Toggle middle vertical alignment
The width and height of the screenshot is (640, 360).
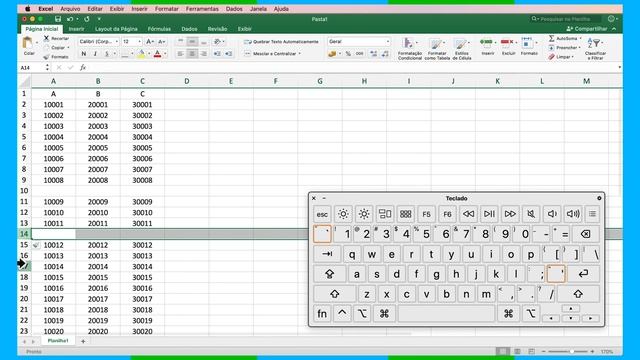(192, 42)
